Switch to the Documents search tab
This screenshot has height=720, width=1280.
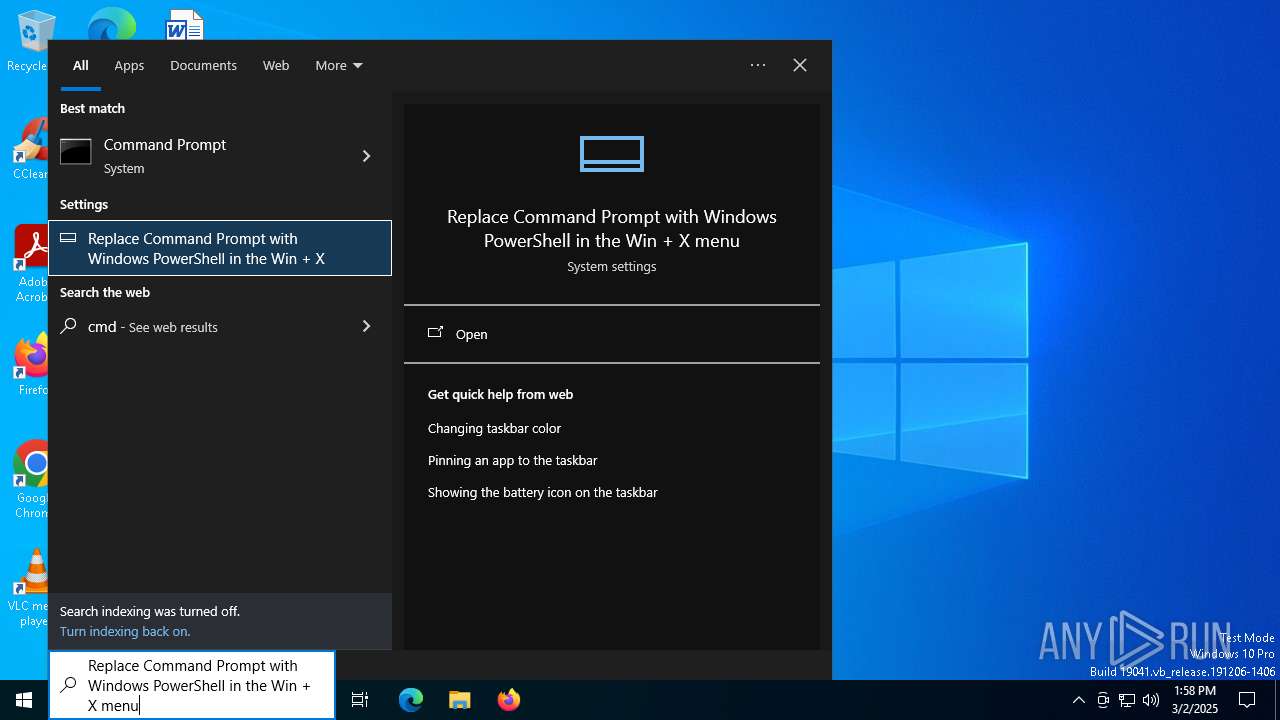pyautogui.click(x=203, y=65)
